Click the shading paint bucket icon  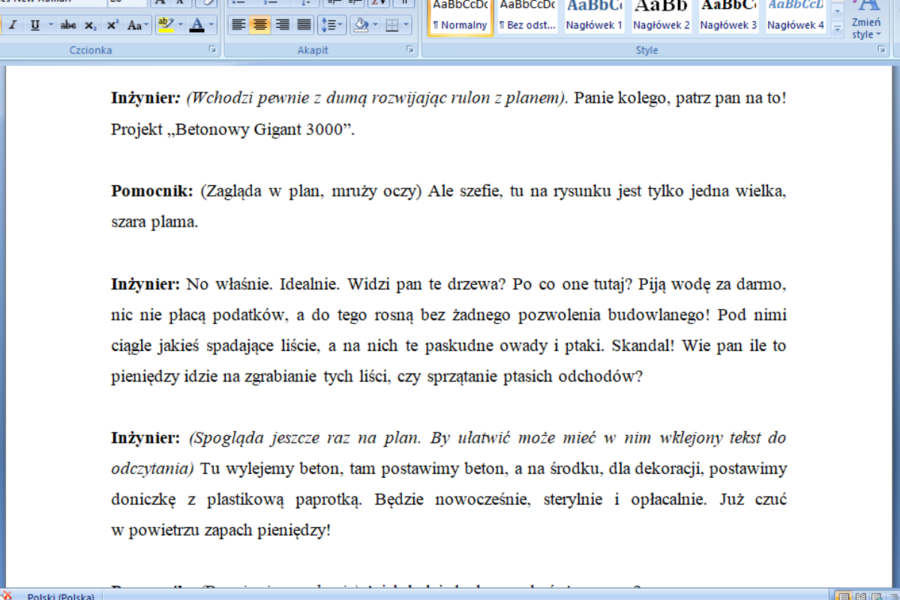coord(361,25)
